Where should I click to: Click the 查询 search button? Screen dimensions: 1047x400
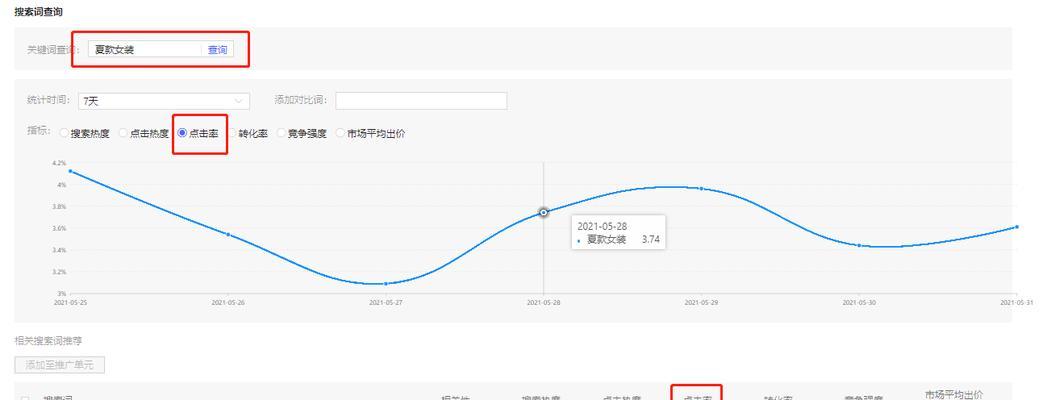click(x=217, y=49)
